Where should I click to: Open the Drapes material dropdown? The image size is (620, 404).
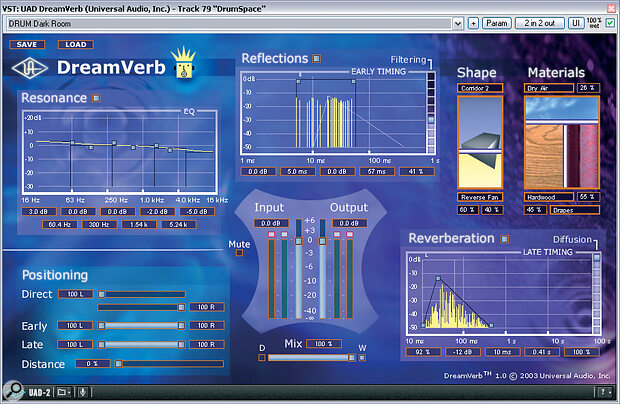click(x=575, y=210)
